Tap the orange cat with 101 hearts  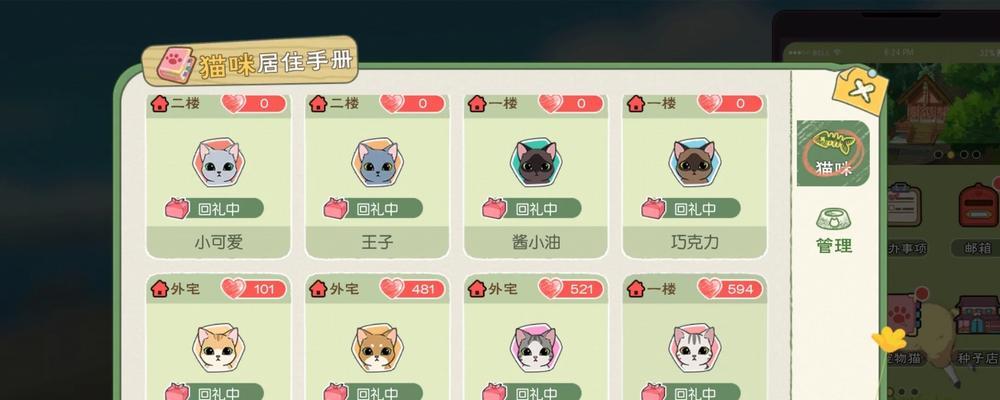click(219, 348)
